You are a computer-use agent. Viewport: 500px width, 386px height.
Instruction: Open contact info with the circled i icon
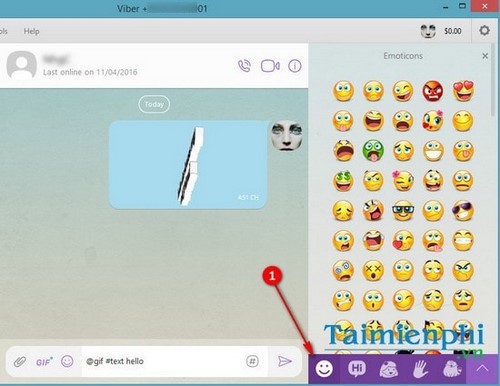coord(295,66)
